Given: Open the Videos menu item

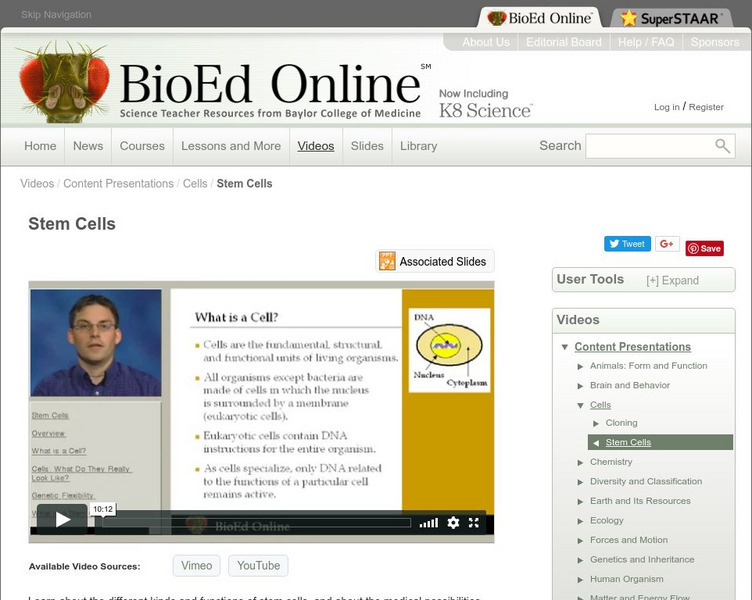Looking at the screenshot, I should point(316,146).
